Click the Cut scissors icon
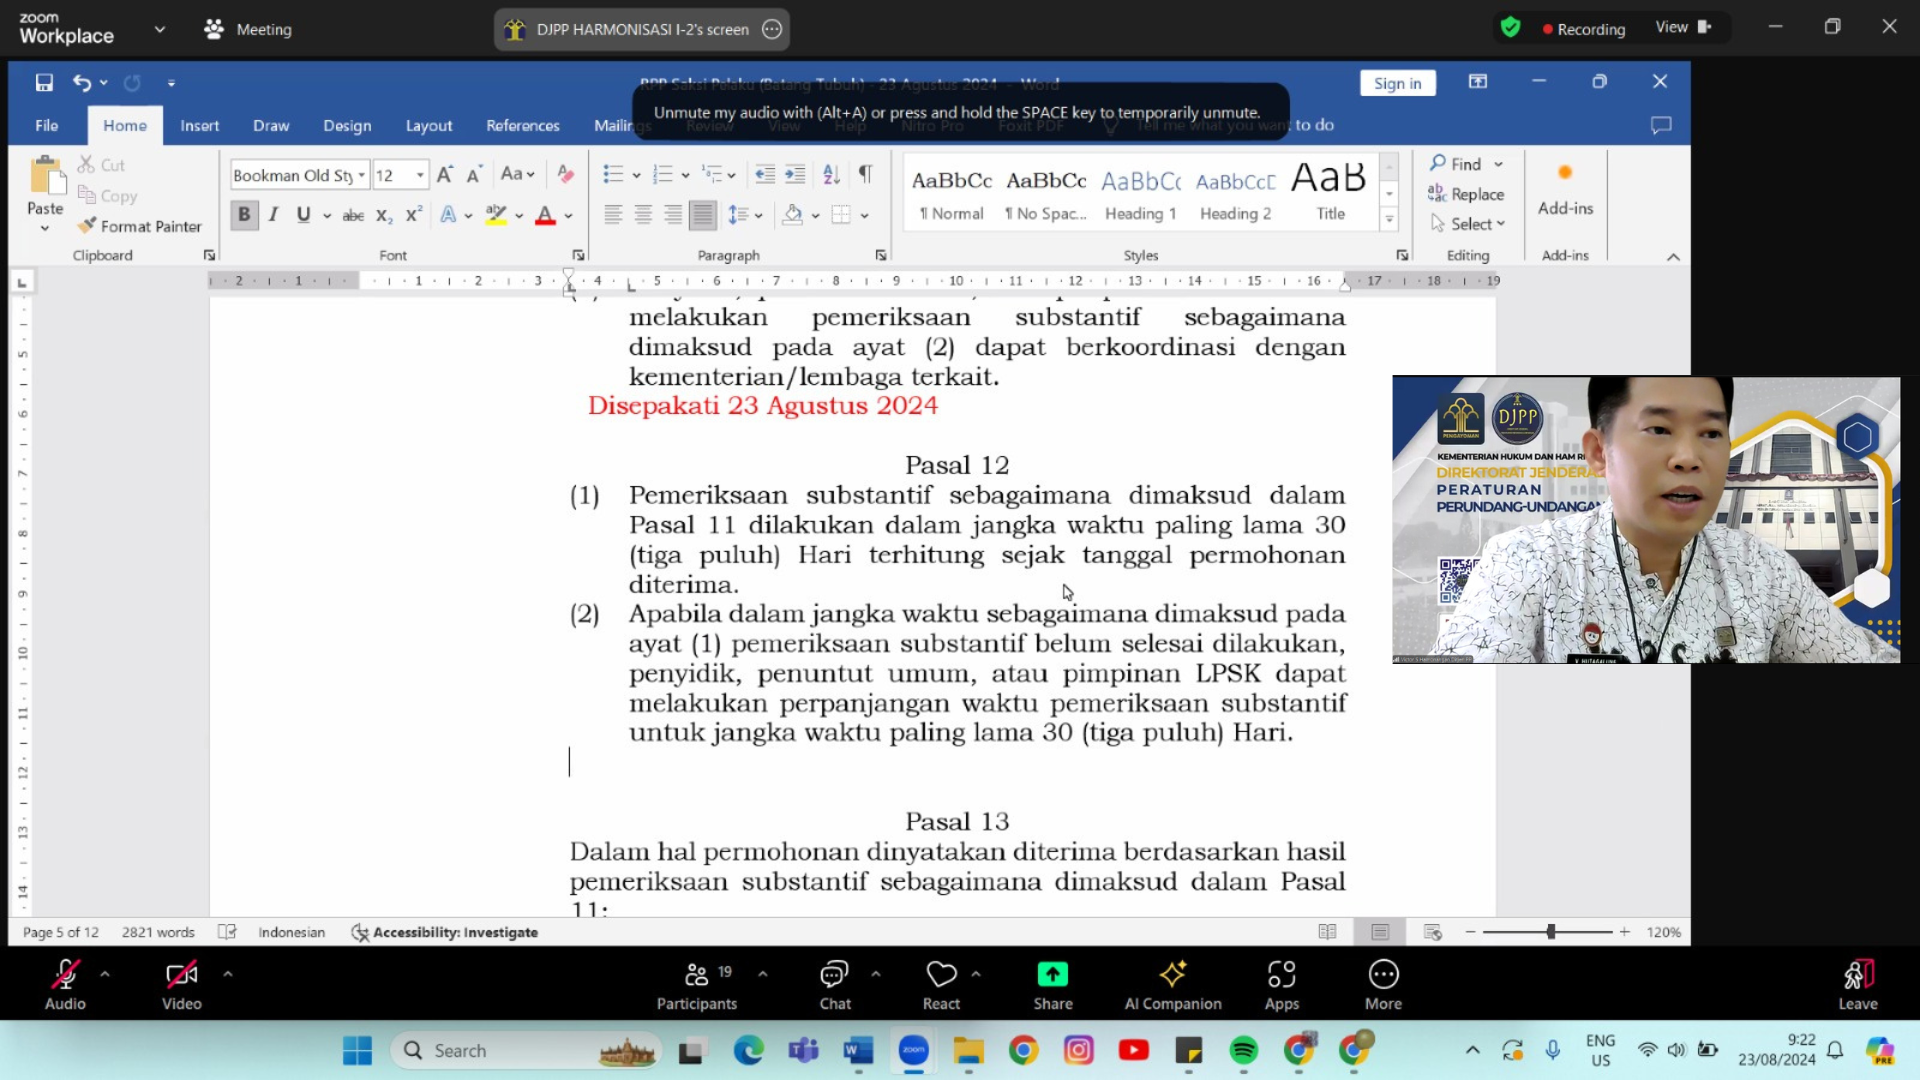This screenshot has width=1920, height=1080. [x=87, y=165]
